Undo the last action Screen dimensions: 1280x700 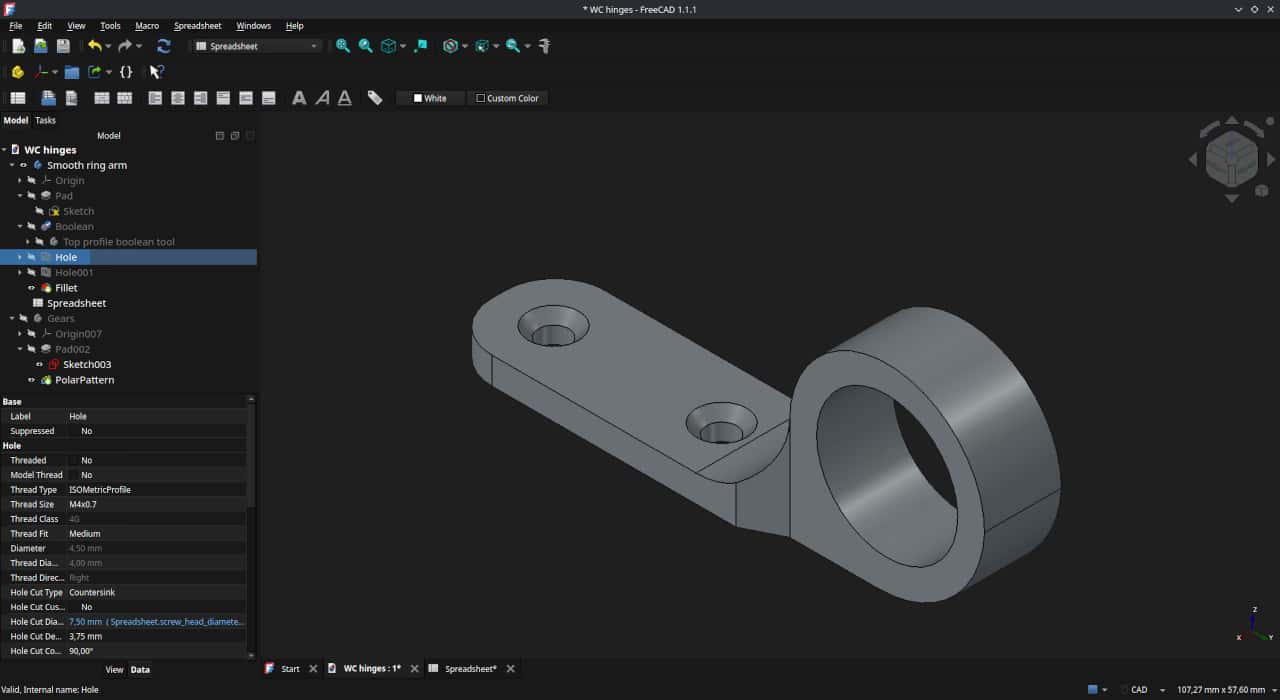[x=94, y=46]
